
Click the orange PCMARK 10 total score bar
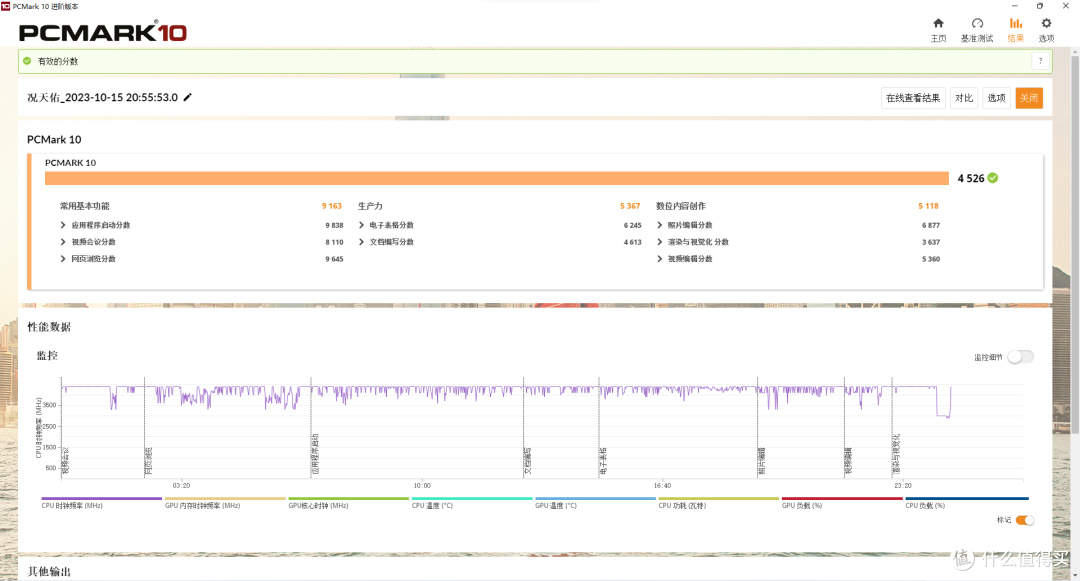pyautogui.click(x=497, y=178)
